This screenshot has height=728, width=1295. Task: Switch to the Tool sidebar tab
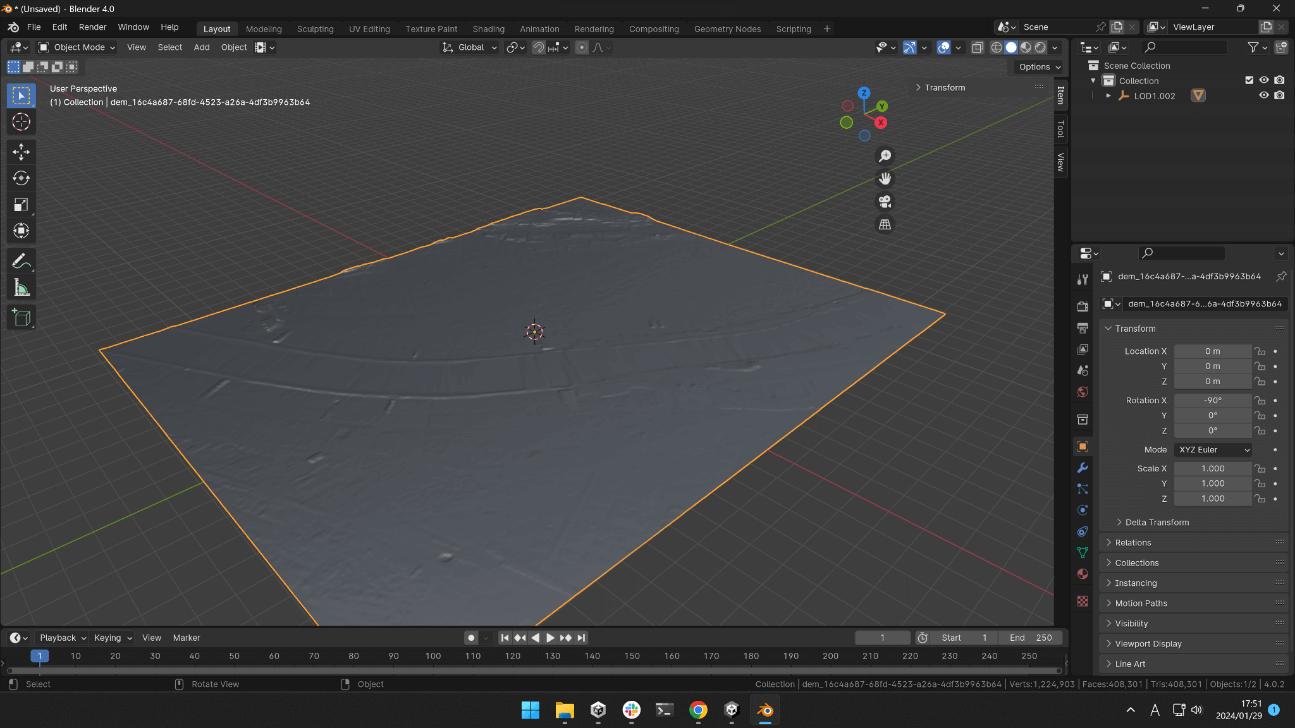(1061, 129)
